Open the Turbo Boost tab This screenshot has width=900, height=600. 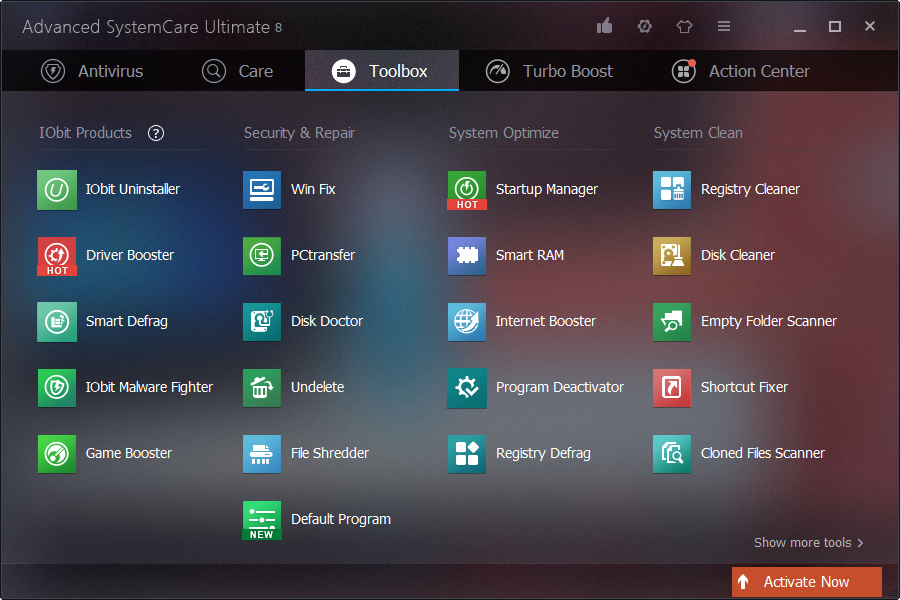pyautogui.click(x=549, y=71)
